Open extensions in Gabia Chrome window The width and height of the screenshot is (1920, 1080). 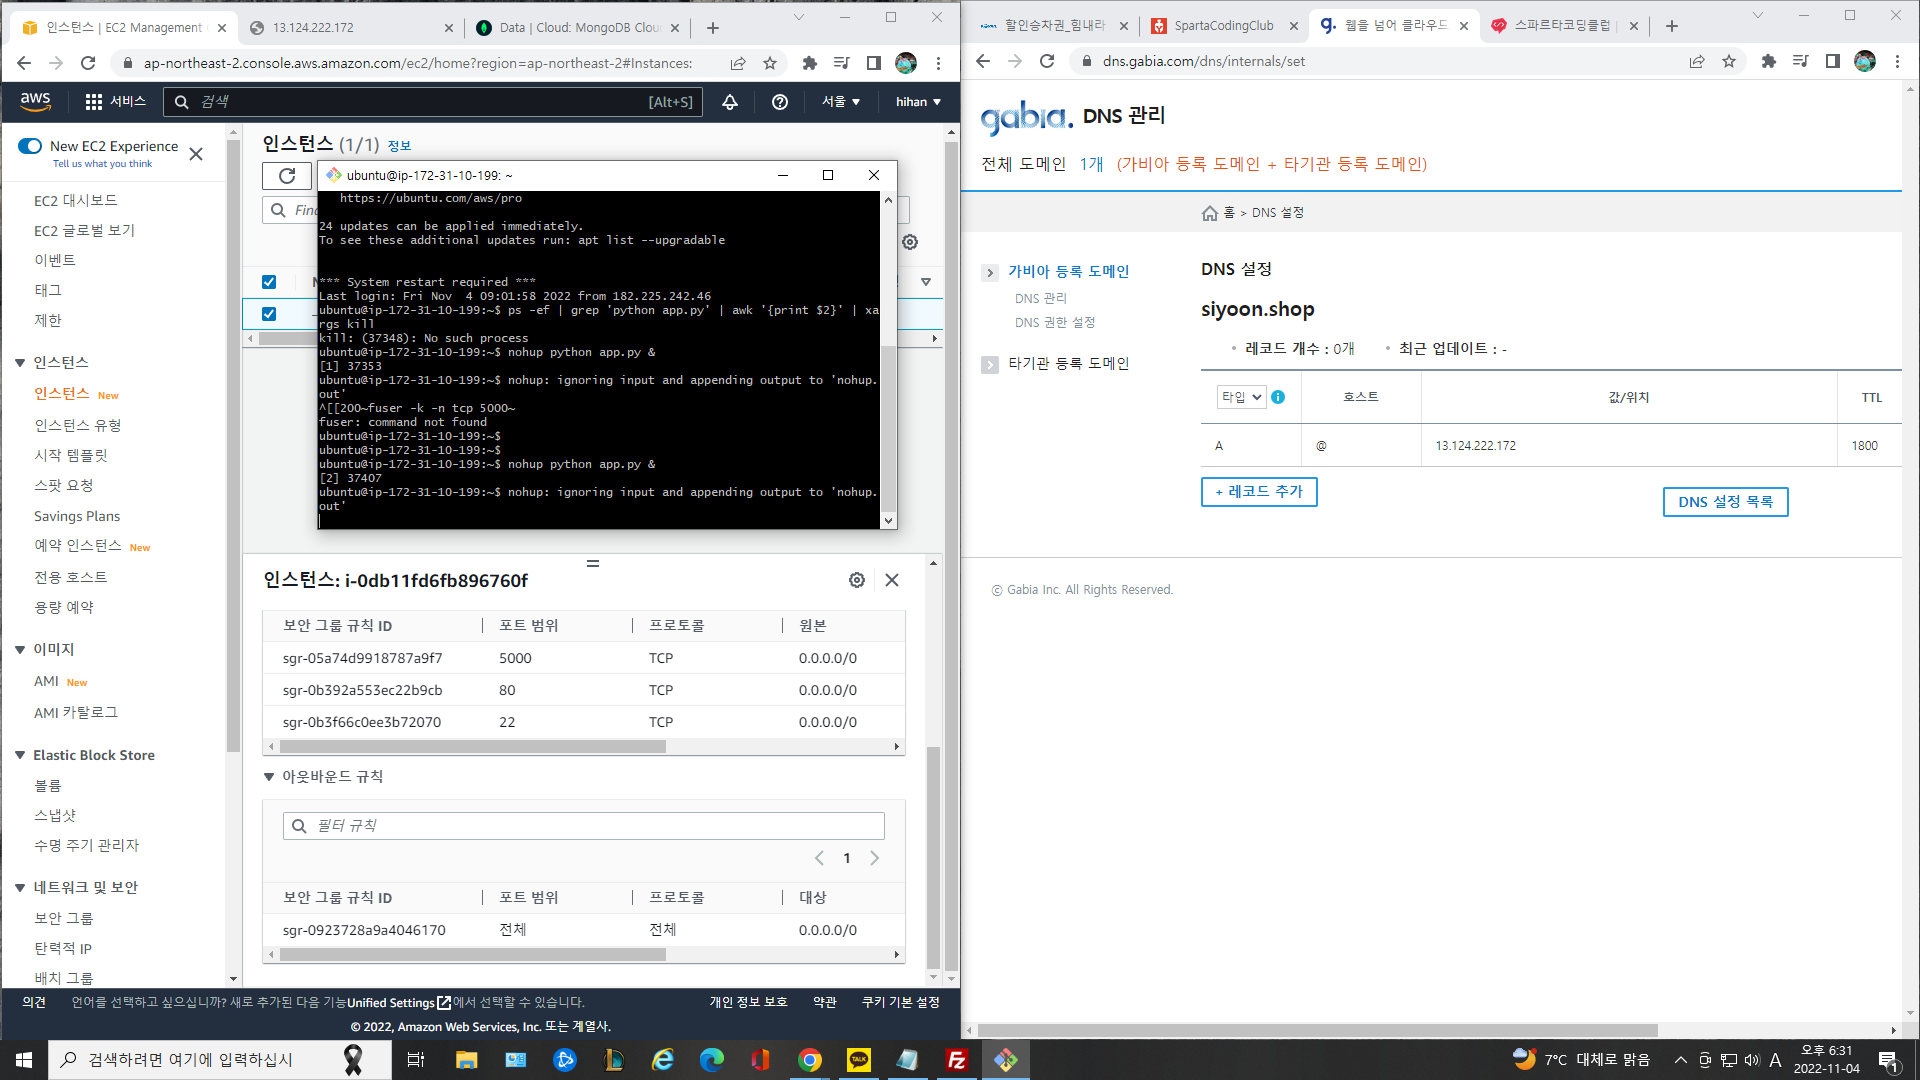[x=1769, y=61]
